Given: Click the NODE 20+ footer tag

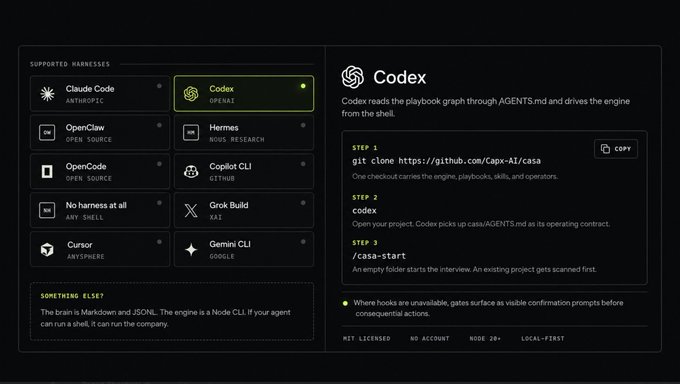Looking at the screenshot, I should pos(485,338).
